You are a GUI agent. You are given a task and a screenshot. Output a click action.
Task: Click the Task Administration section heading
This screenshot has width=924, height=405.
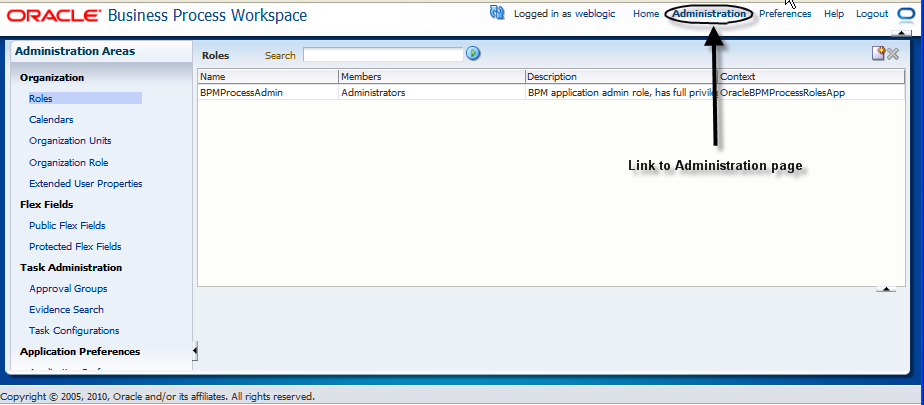click(71, 268)
